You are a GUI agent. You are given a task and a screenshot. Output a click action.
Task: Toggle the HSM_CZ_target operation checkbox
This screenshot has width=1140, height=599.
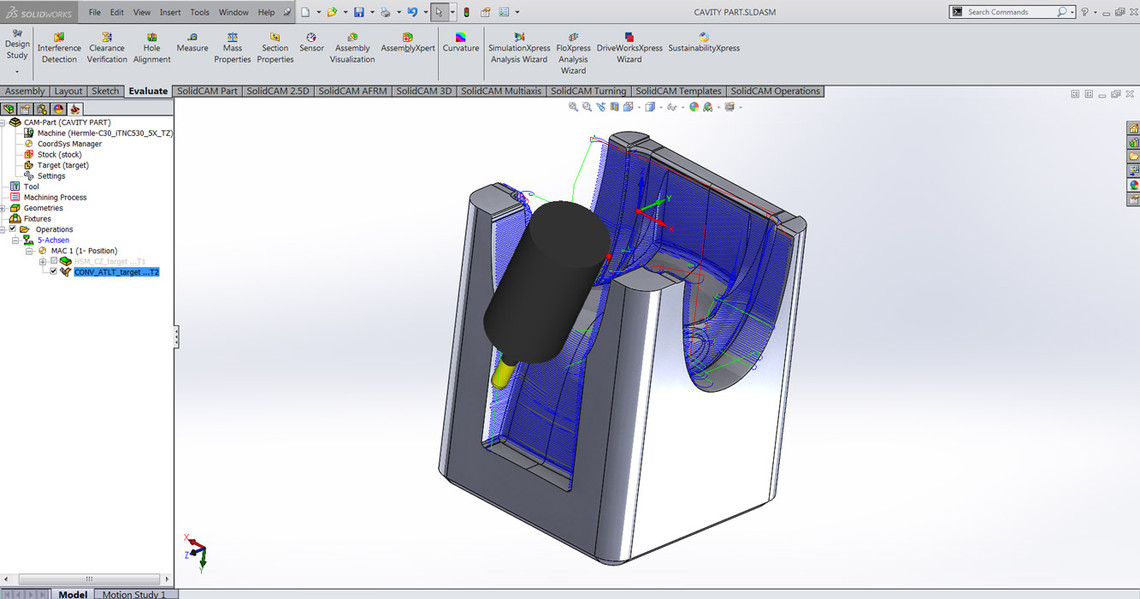[53, 261]
